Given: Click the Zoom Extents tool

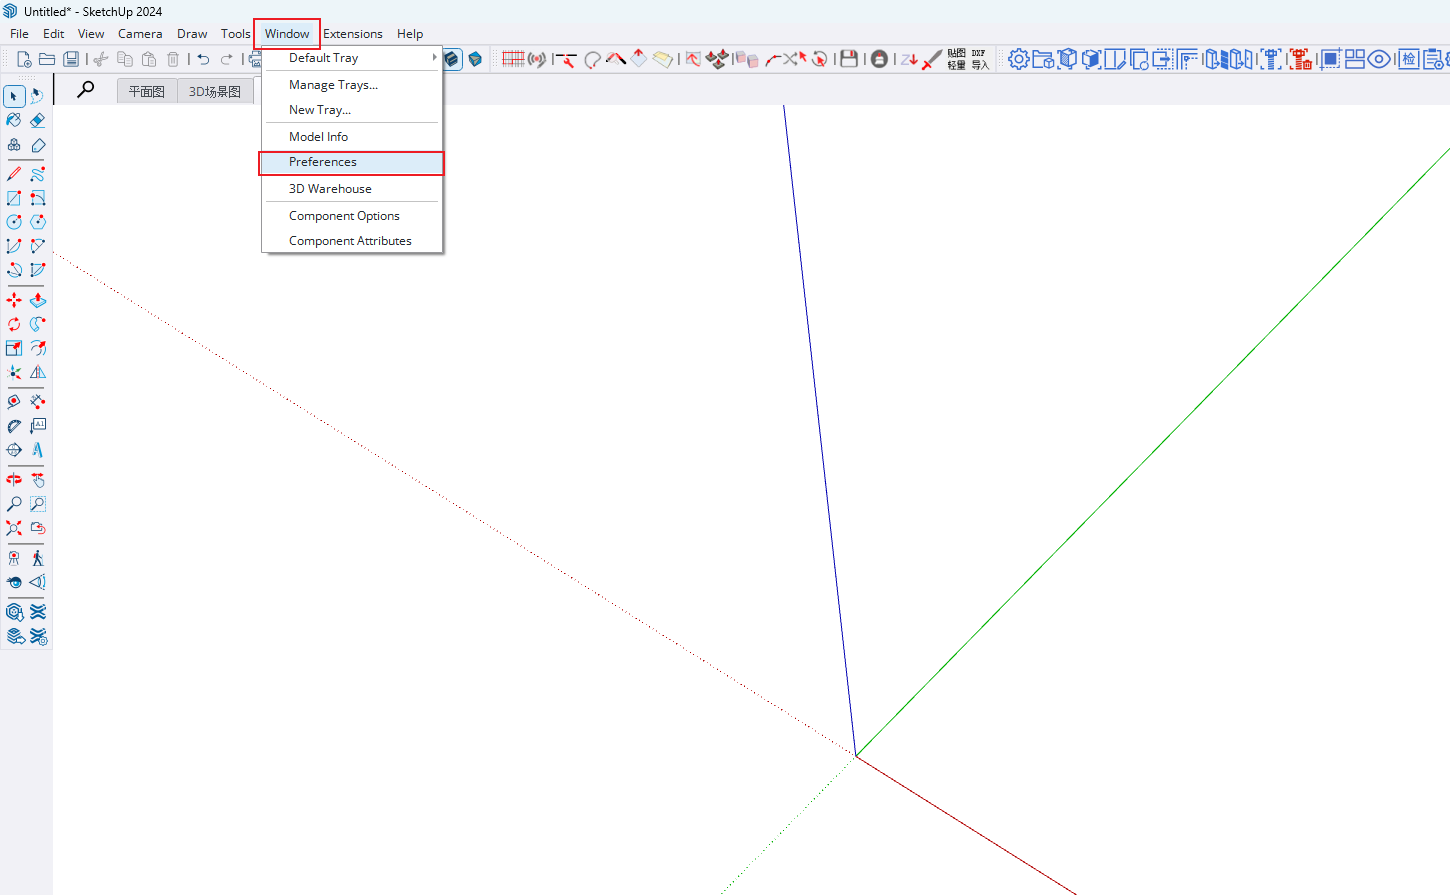Looking at the screenshot, I should (x=14, y=528).
